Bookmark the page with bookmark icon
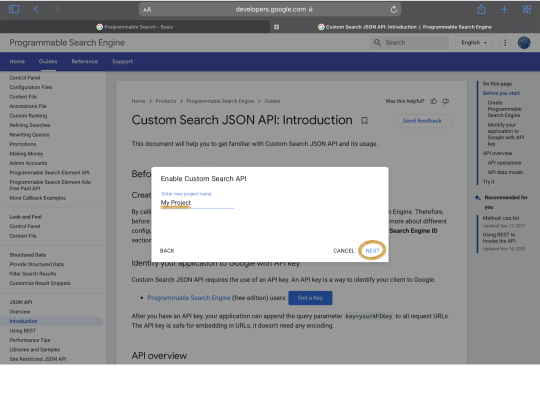Image resolution: width=540 pixels, height=405 pixels. (364, 121)
